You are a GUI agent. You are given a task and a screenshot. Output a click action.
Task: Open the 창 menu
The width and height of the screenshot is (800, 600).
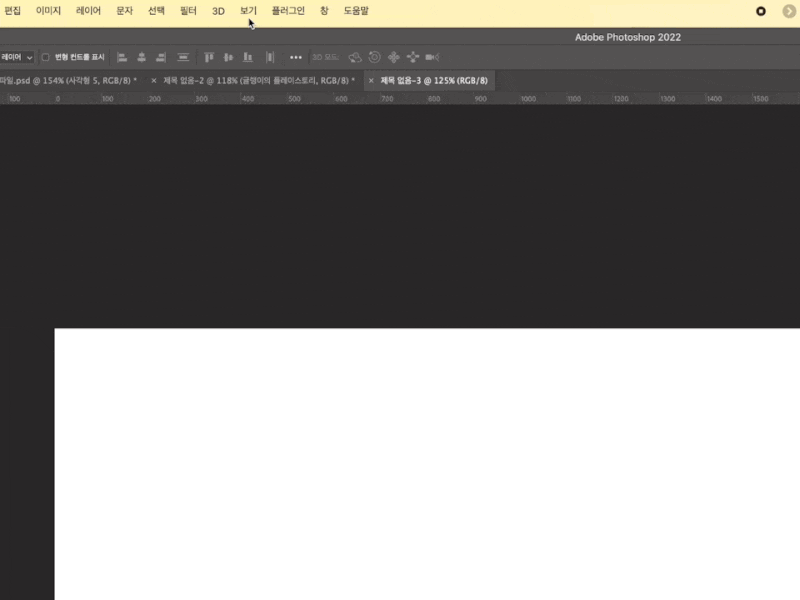tap(324, 11)
